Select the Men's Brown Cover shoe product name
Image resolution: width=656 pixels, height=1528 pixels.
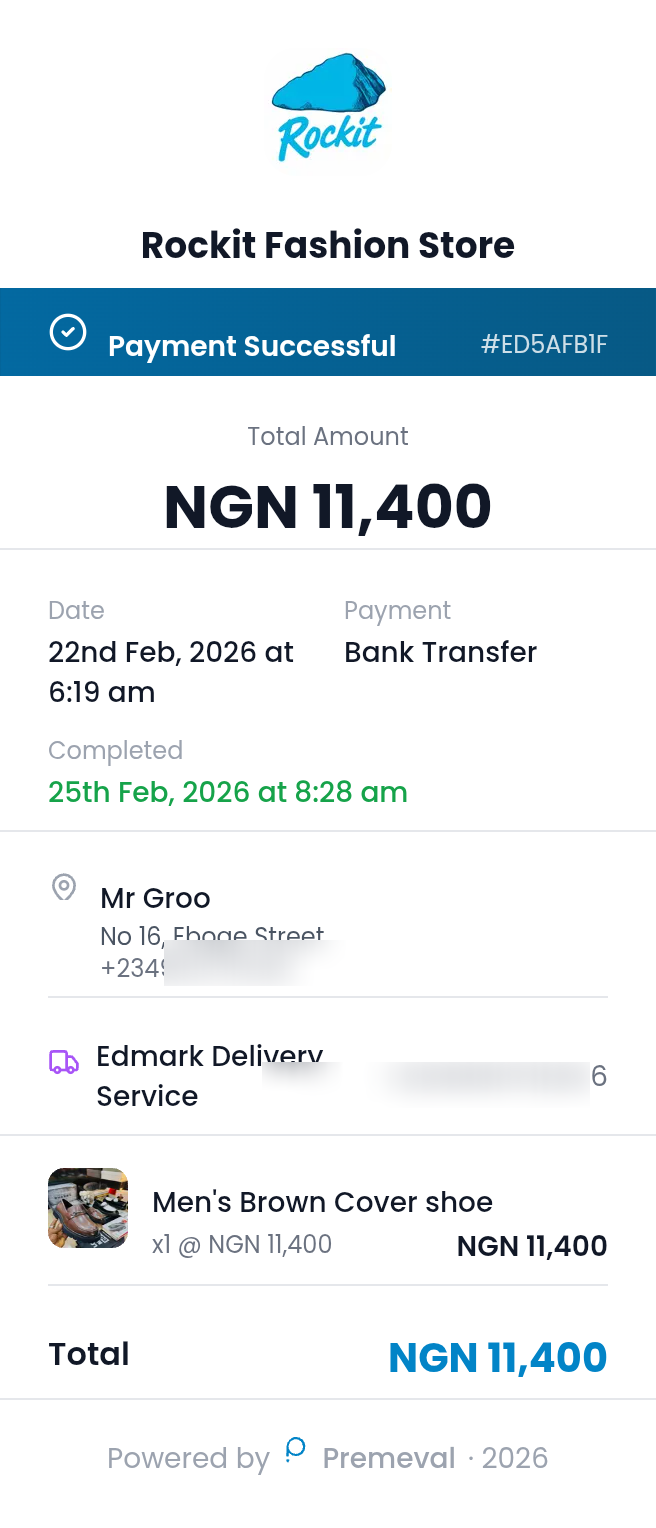coord(322,1201)
